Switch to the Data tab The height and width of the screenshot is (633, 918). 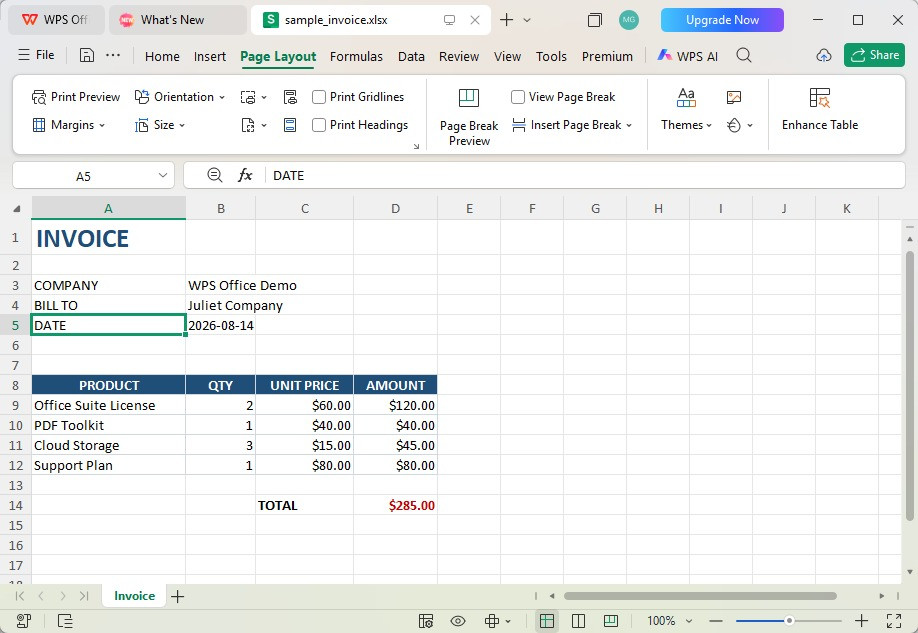411,56
